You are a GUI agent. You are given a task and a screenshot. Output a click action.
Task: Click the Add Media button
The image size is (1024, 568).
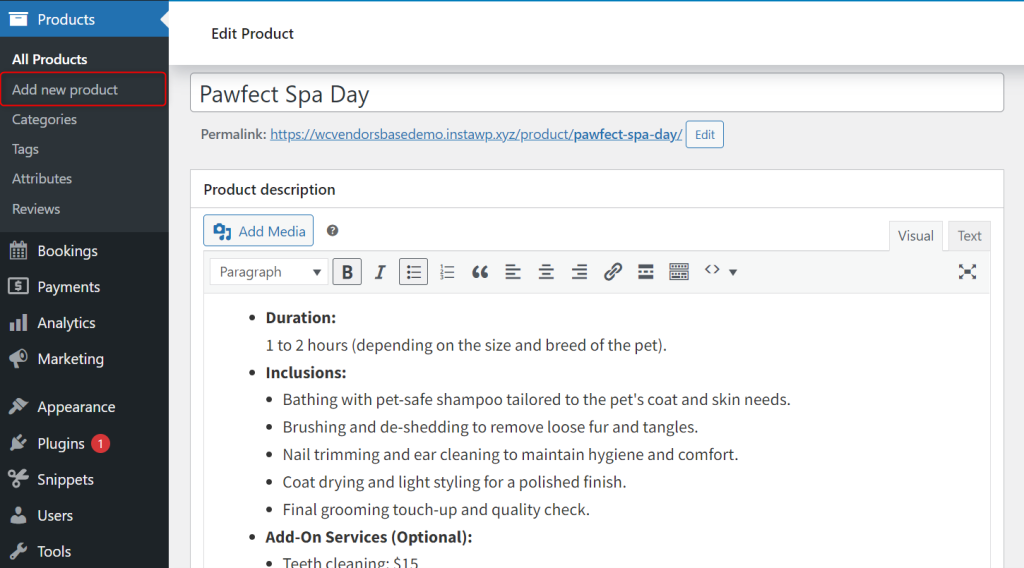tap(259, 231)
